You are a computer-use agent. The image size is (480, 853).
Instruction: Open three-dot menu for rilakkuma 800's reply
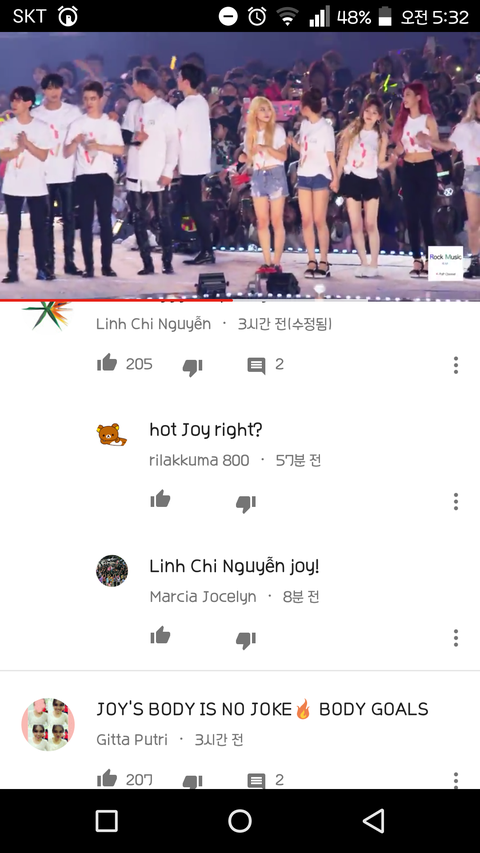456,501
